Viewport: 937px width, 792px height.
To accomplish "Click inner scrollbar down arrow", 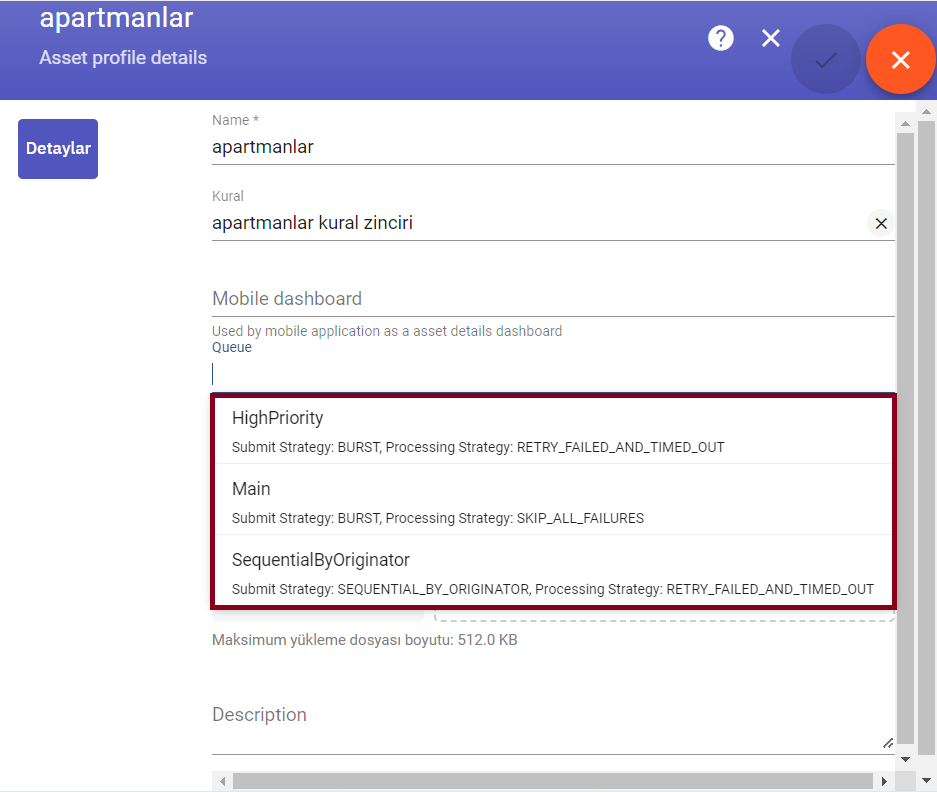I will click(905, 759).
